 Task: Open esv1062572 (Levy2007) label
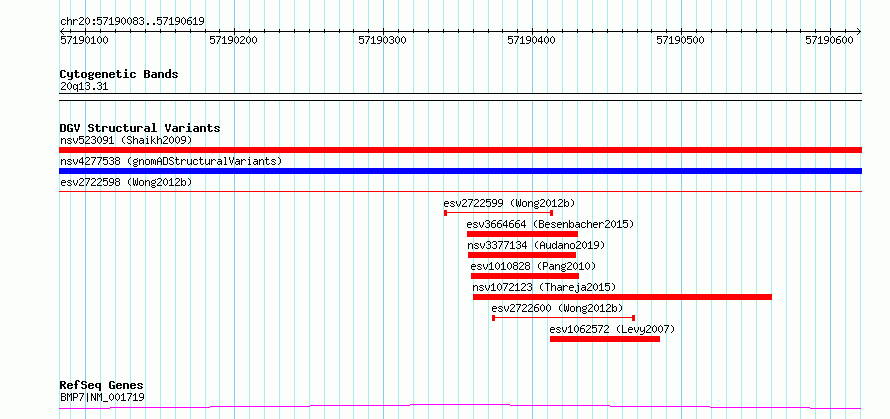coord(612,329)
